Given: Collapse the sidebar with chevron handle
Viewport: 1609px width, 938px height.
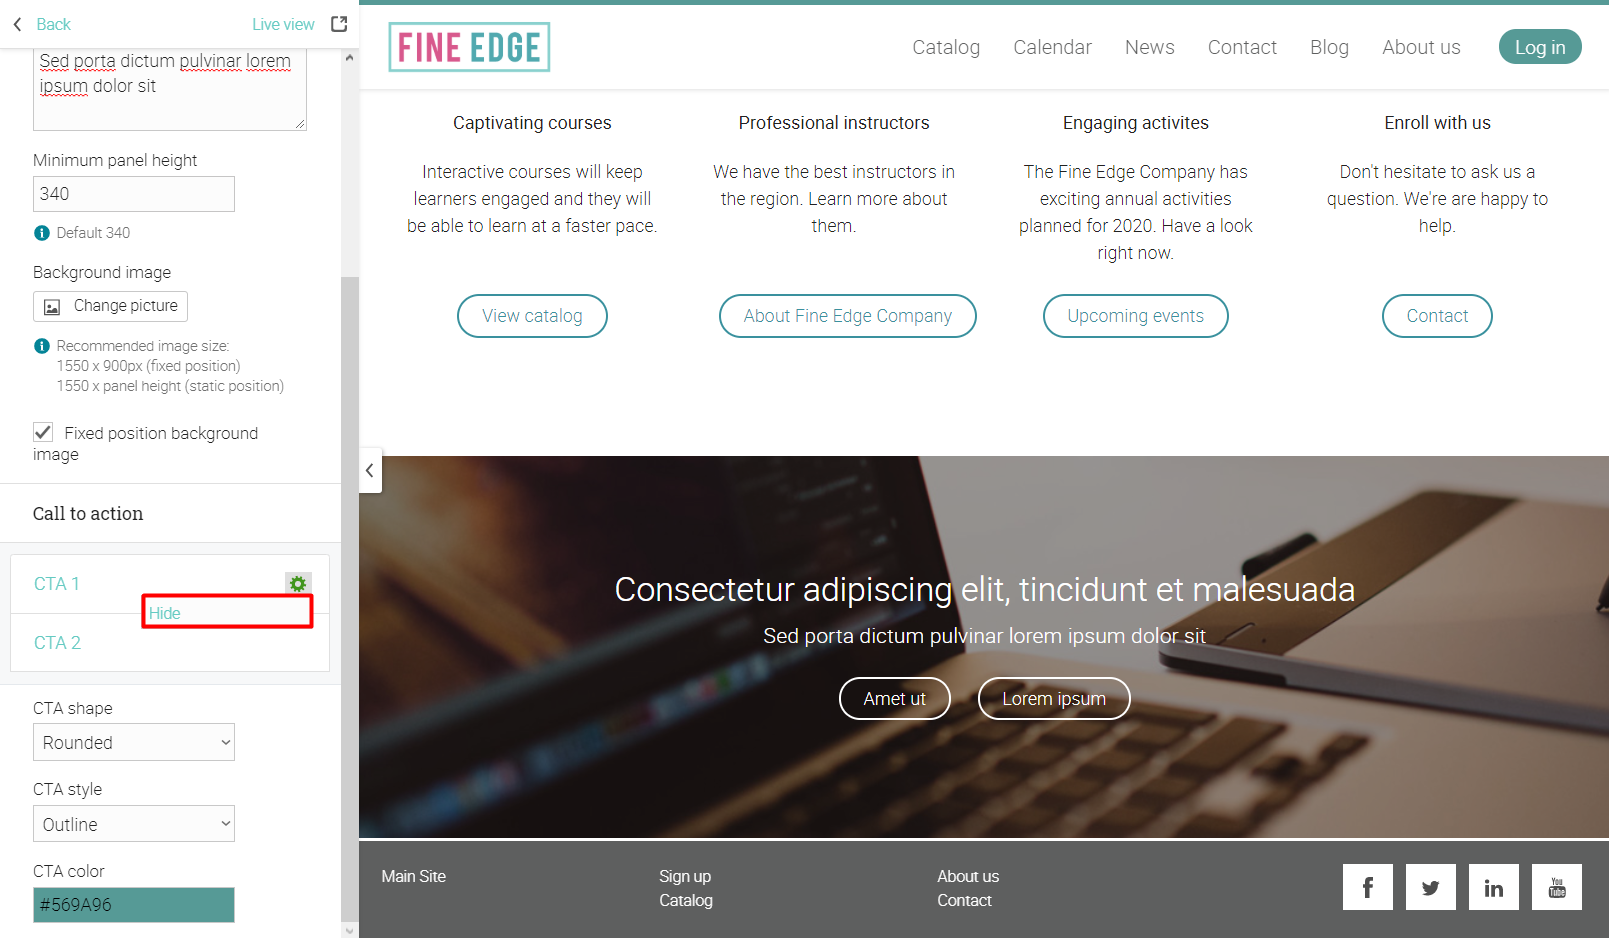Looking at the screenshot, I should pyautogui.click(x=370, y=470).
